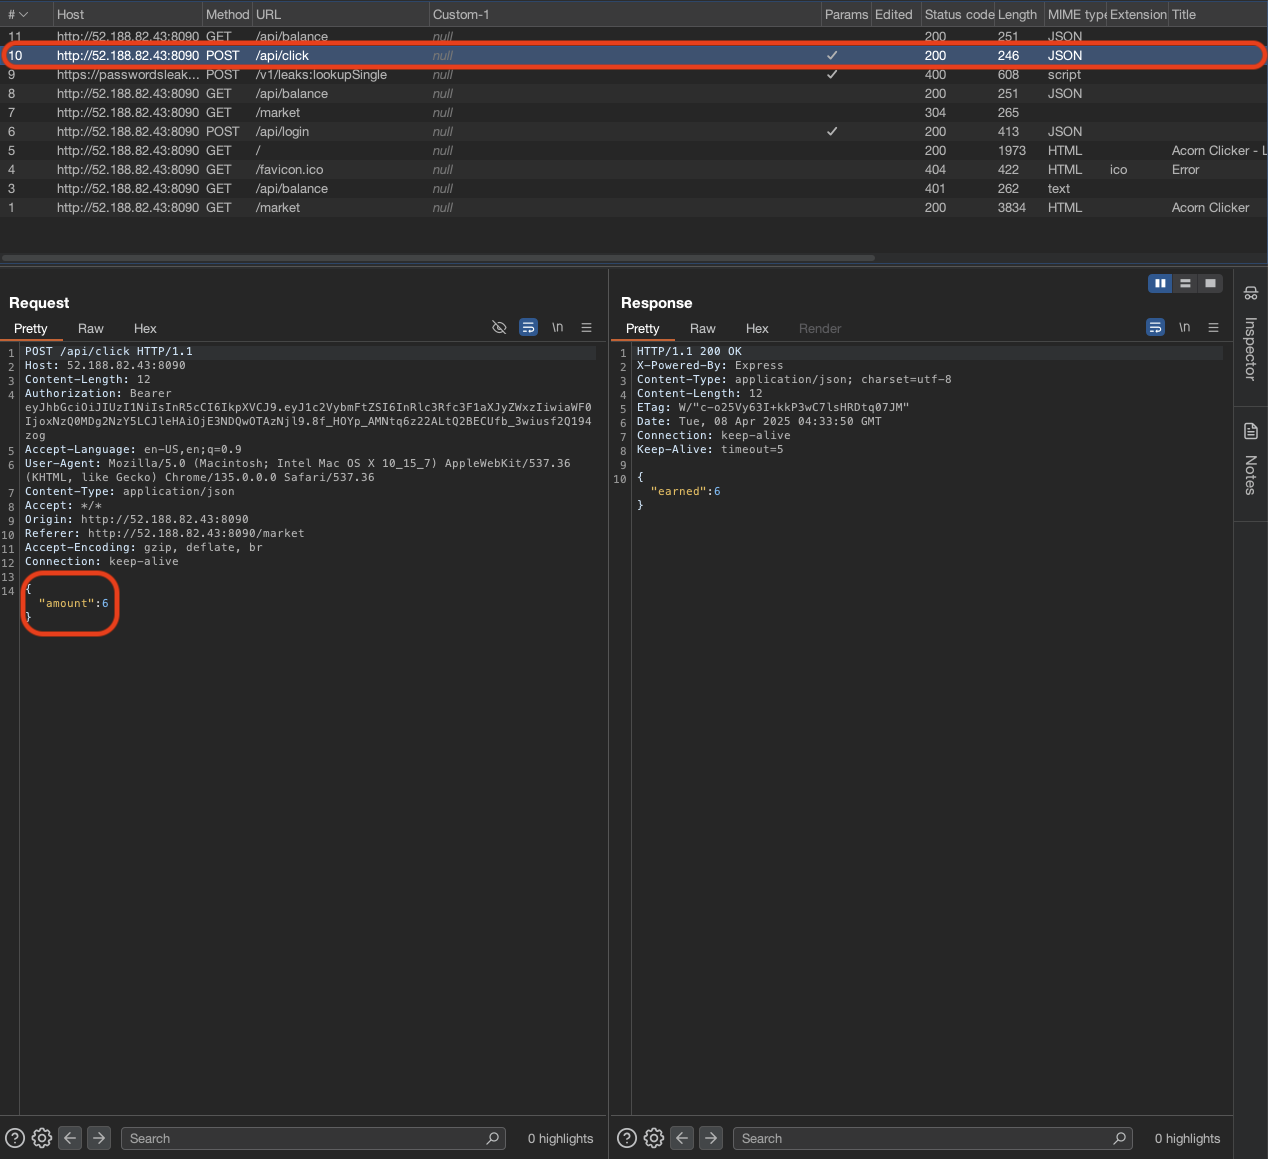Select history row 7 /market with 304 status
The image size is (1268, 1159).
[x=634, y=112]
